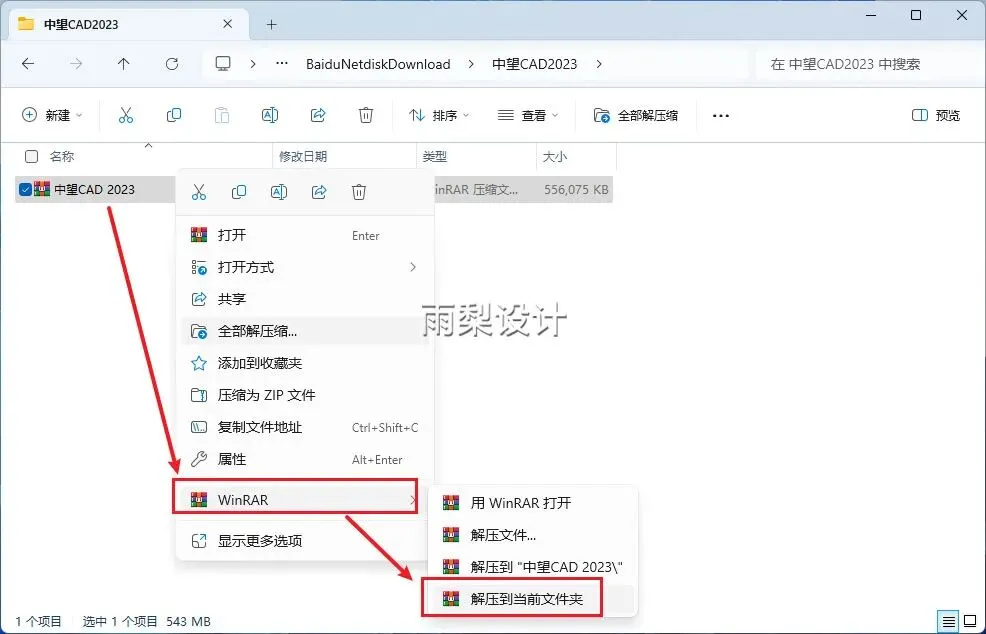
Task: Choose 显示更多选项
Action: pos(305,540)
